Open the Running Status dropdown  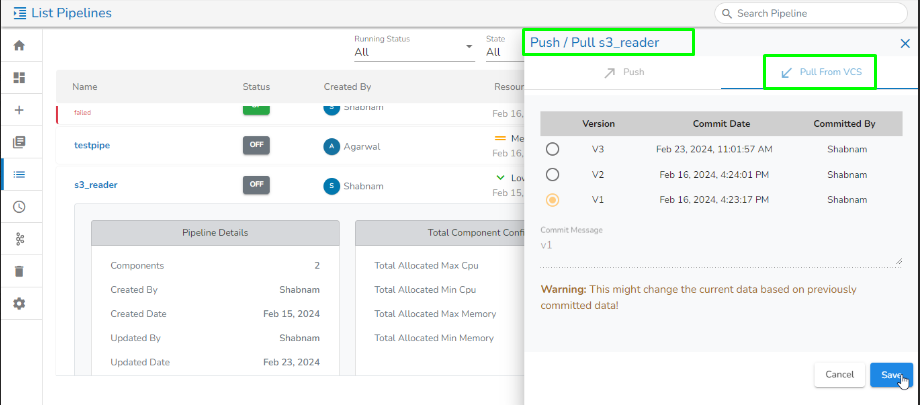click(413, 52)
